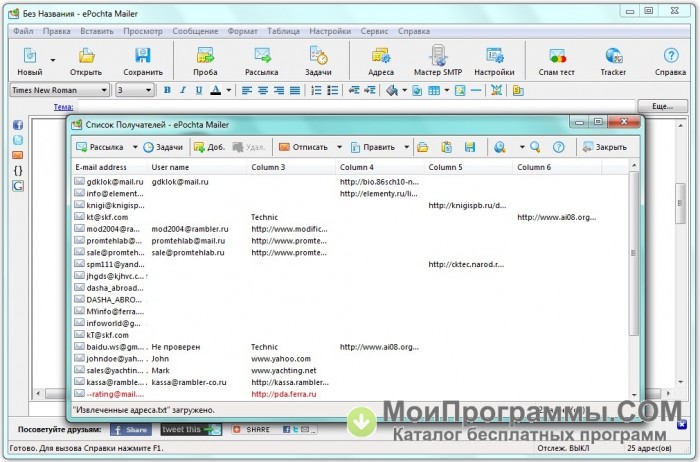Image resolution: width=700 pixels, height=462 pixels.
Task: Open Задачи scheduler in main toolbar
Action: [x=319, y=56]
